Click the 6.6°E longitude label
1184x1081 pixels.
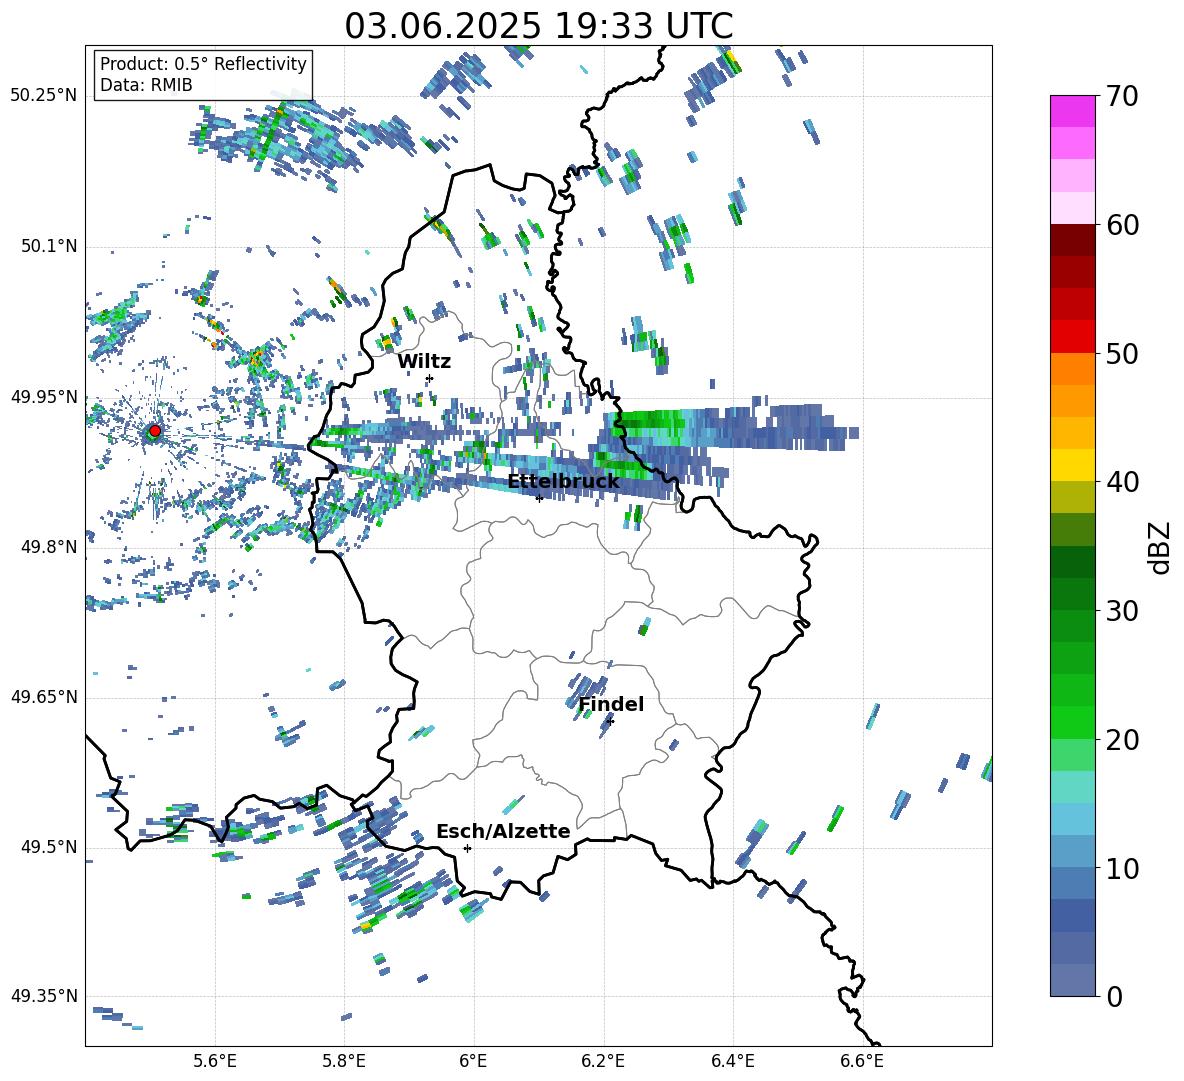[x=862, y=1061]
